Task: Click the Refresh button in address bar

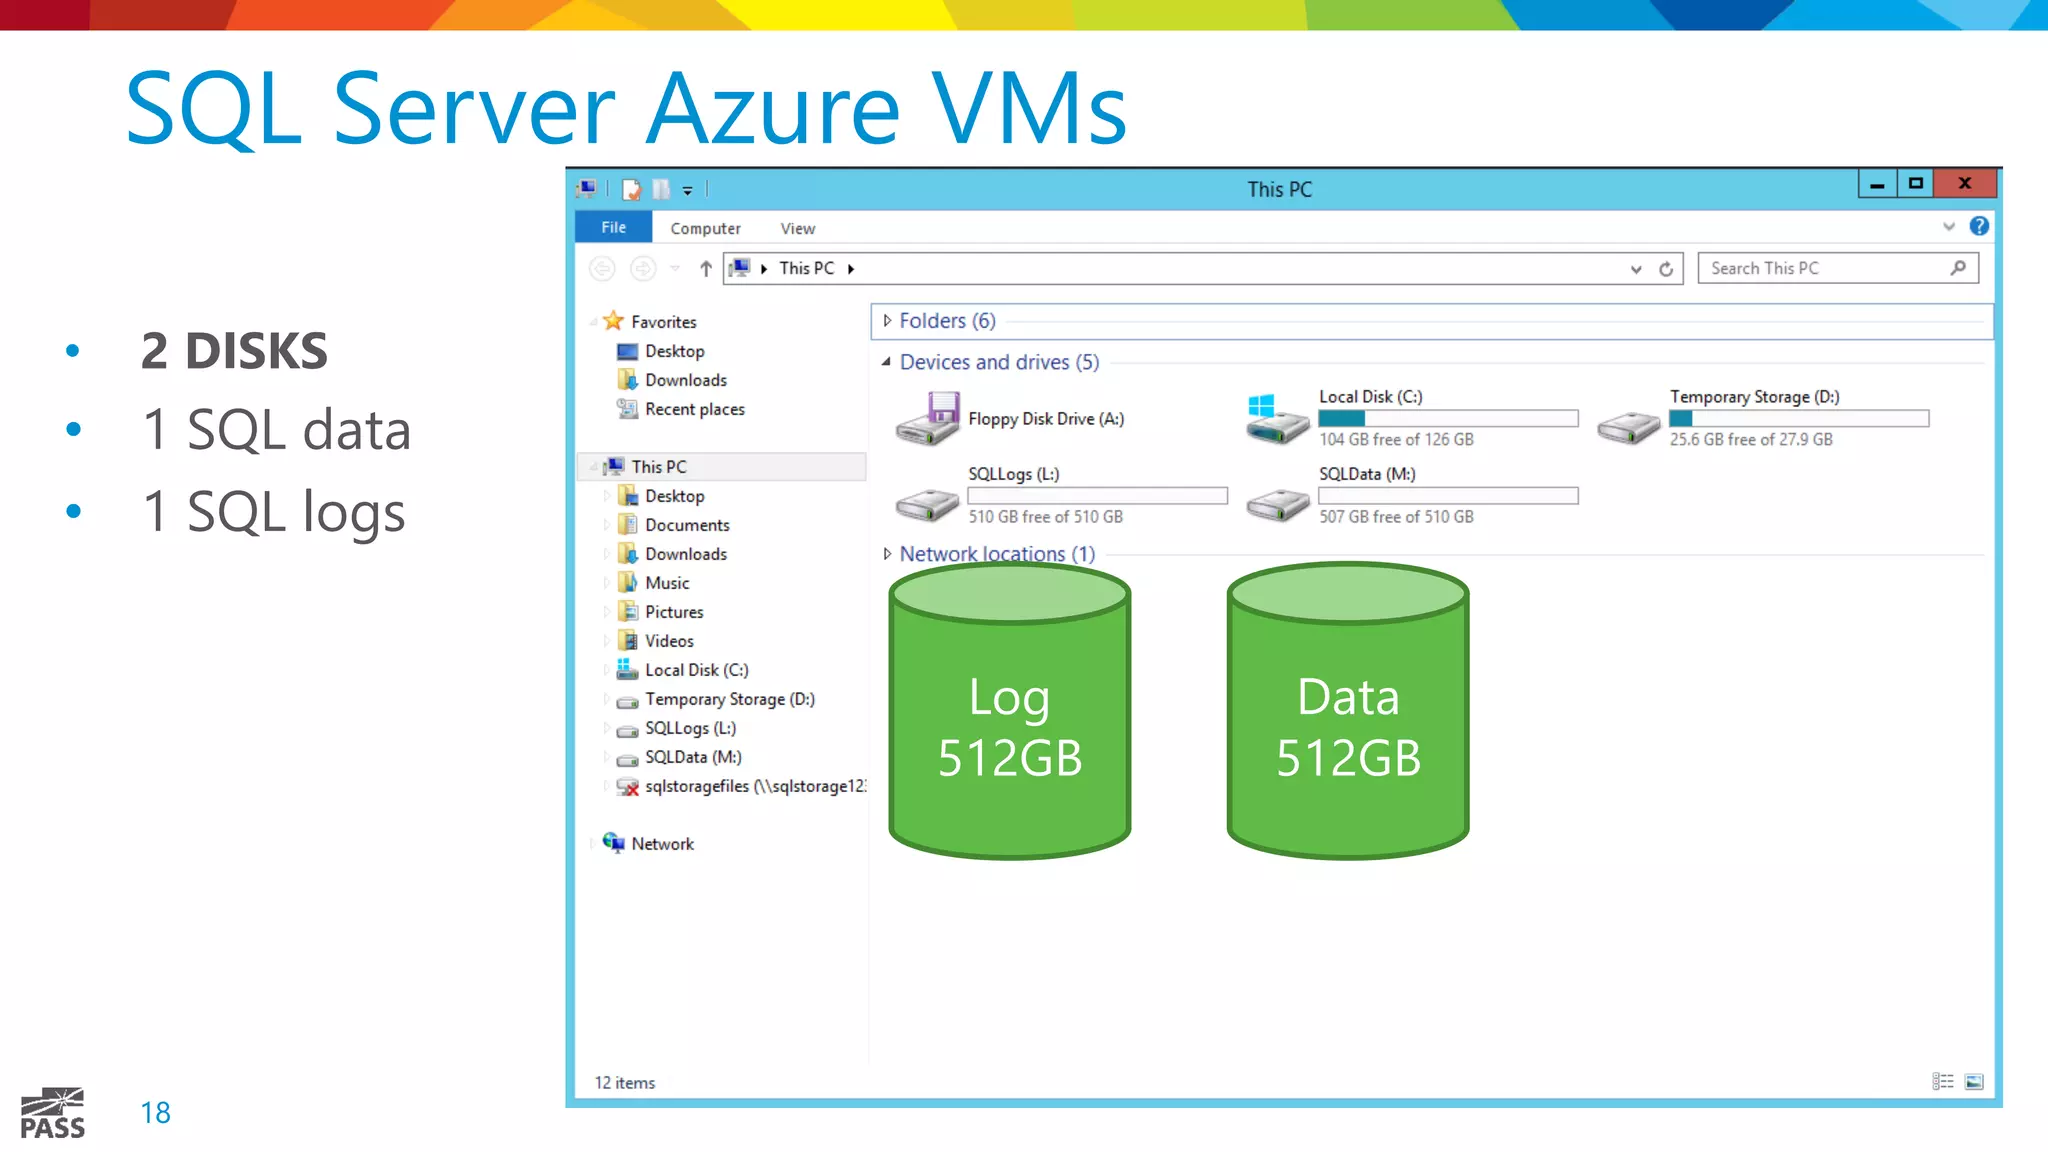Action: 1666,269
